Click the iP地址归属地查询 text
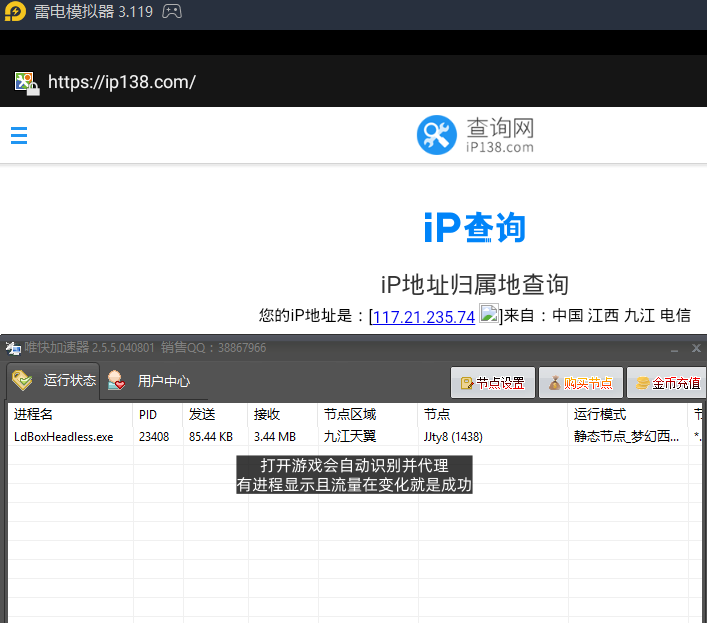707x623 pixels. pos(475,285)
